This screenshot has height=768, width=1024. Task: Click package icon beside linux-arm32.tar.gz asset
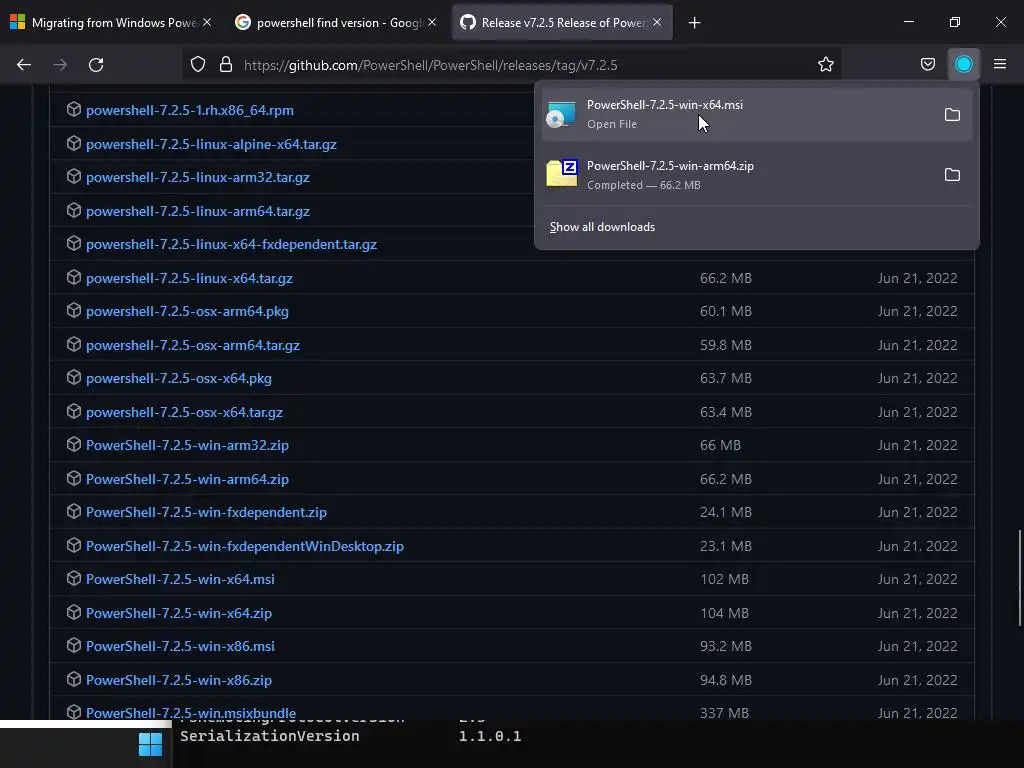tap(74, 176)
